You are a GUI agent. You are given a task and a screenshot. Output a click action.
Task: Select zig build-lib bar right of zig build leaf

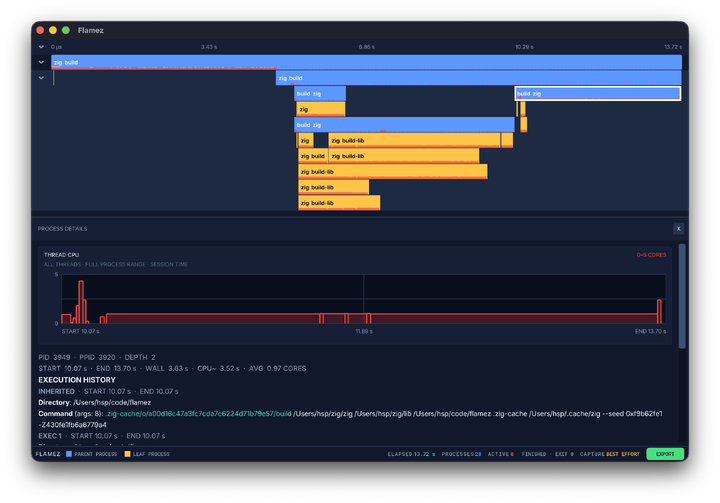(x=404, y=156)
